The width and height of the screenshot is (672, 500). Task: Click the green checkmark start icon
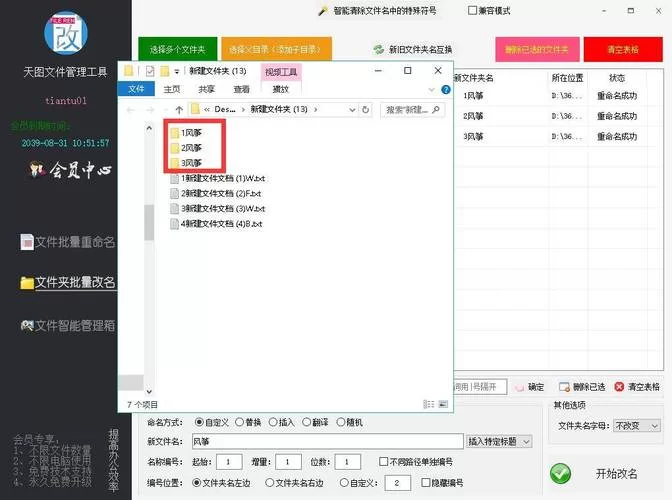pyautogui.click(x=560, y=473)
